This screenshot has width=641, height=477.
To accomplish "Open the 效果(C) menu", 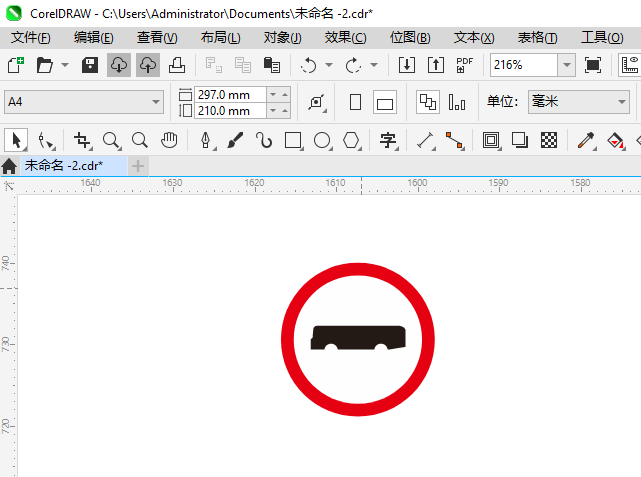I will click(x=345, y=38).
